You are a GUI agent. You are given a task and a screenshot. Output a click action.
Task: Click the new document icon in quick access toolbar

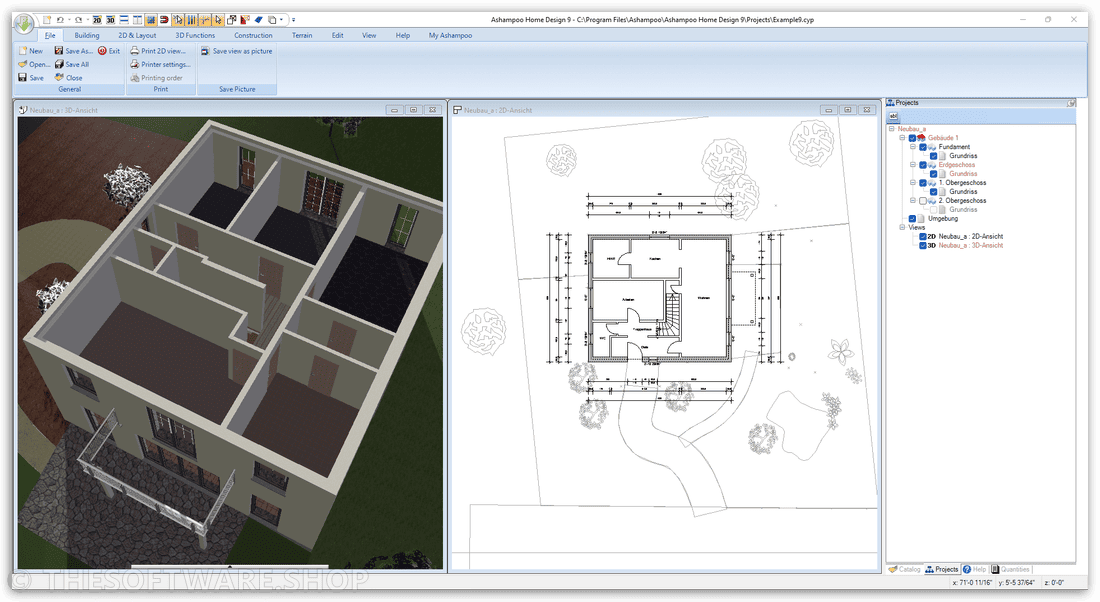47,20
